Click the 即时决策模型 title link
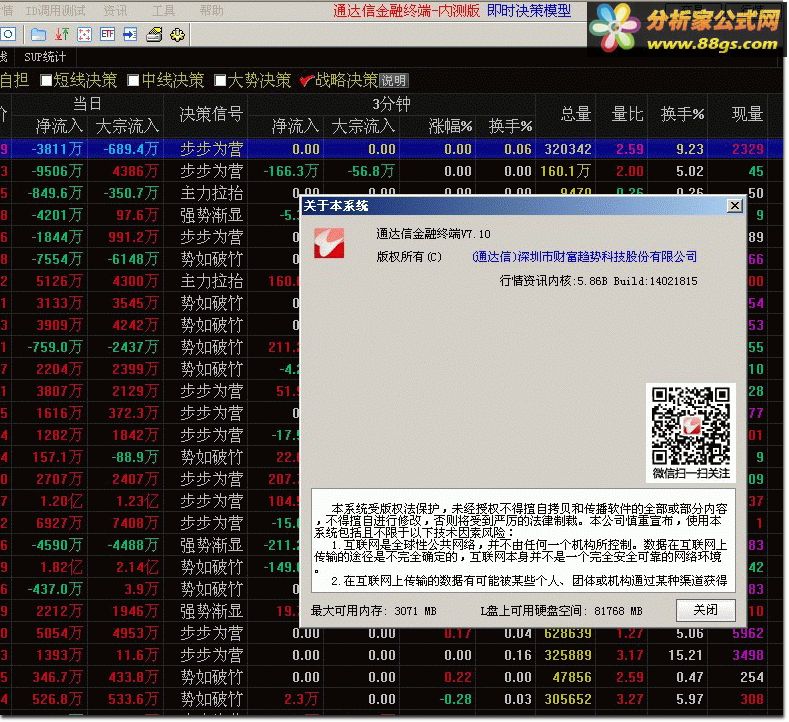The height and width of the screenshot is (722, 789). click(529, 11)
